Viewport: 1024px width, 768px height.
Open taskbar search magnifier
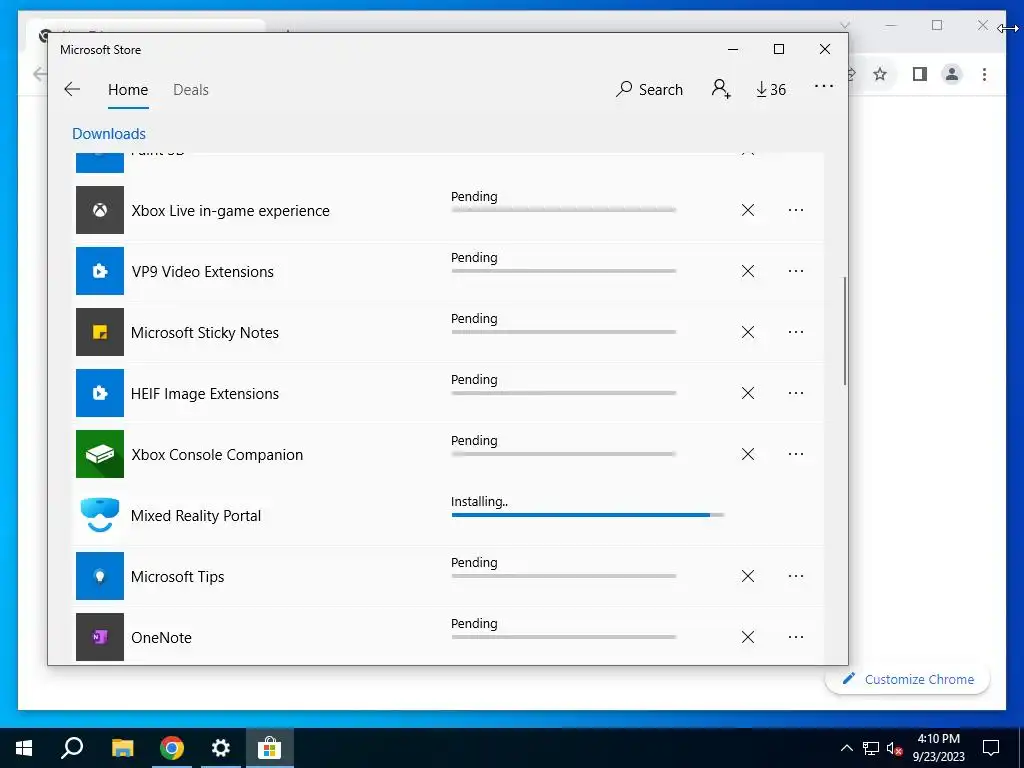click(72, 748)
